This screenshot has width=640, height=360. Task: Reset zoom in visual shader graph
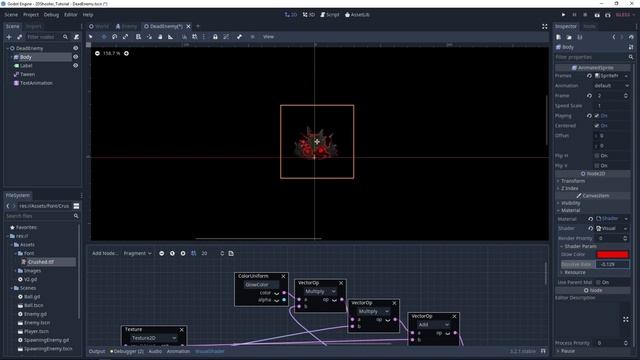click(172, 253)
